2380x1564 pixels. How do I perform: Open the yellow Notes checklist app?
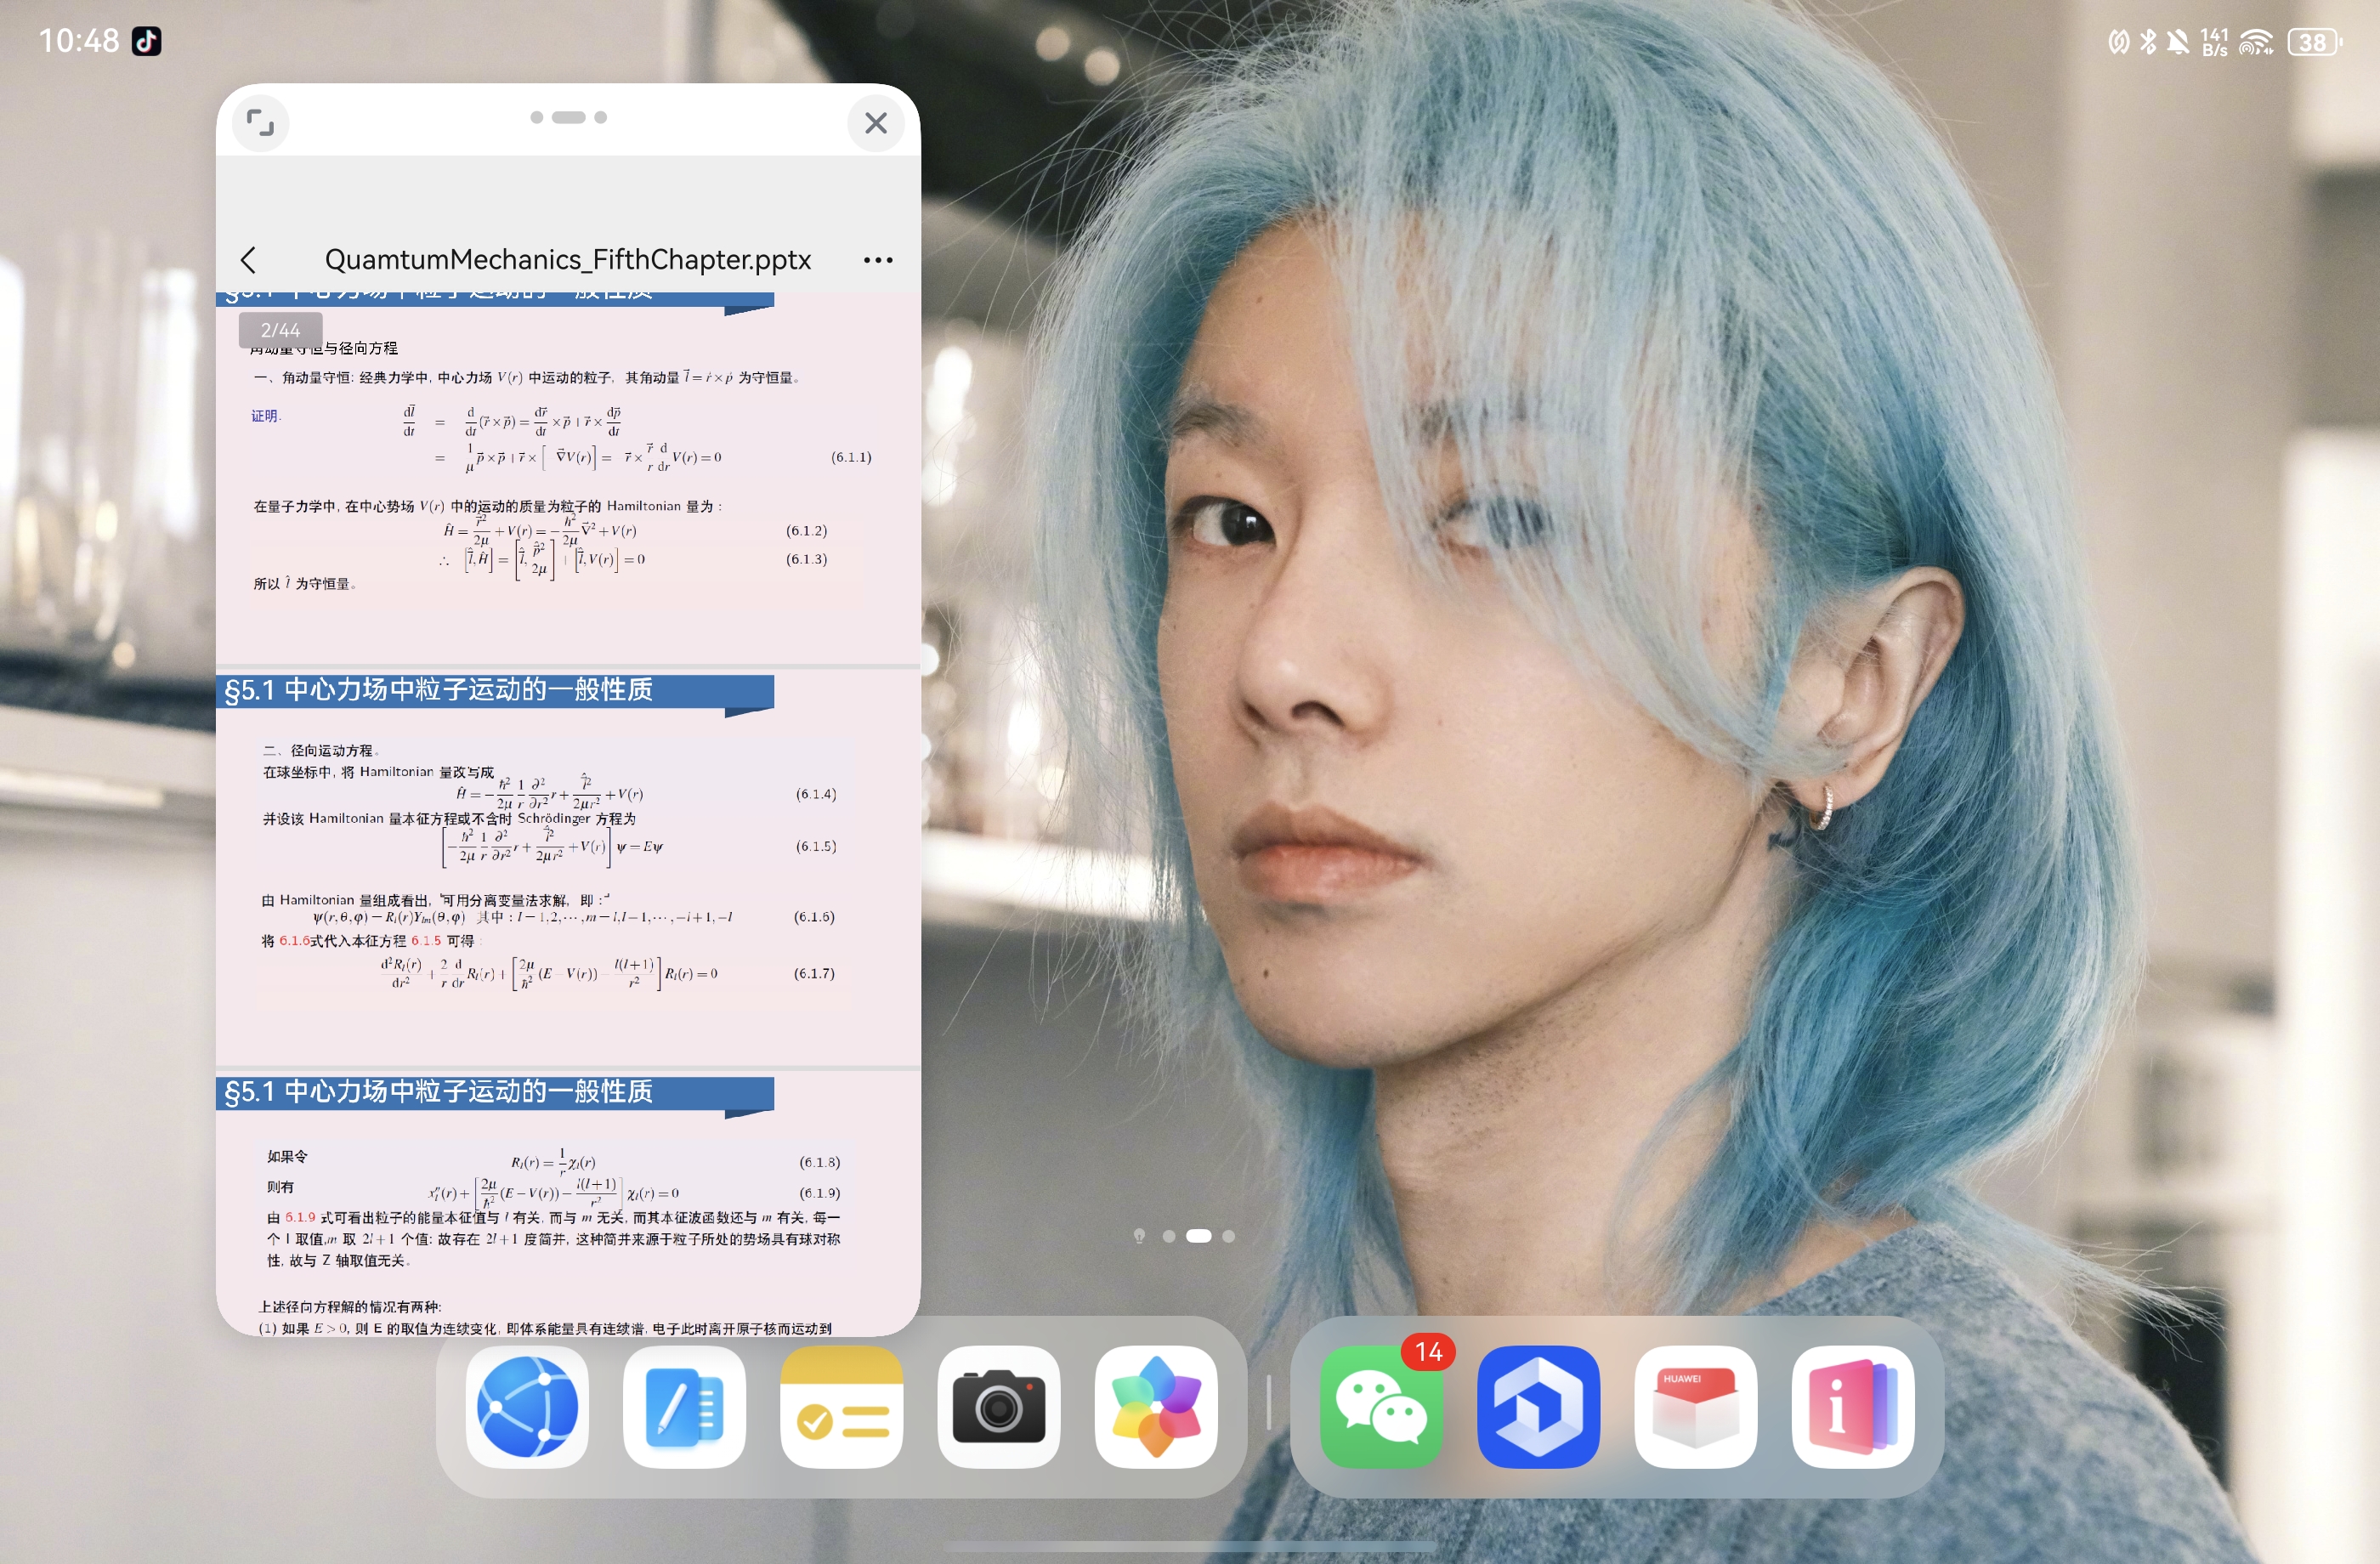click(841, 1406)
